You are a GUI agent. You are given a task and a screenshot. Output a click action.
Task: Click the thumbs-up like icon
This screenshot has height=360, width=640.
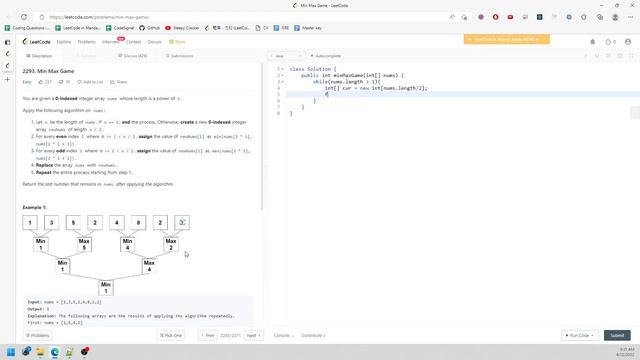coord(41,82)
